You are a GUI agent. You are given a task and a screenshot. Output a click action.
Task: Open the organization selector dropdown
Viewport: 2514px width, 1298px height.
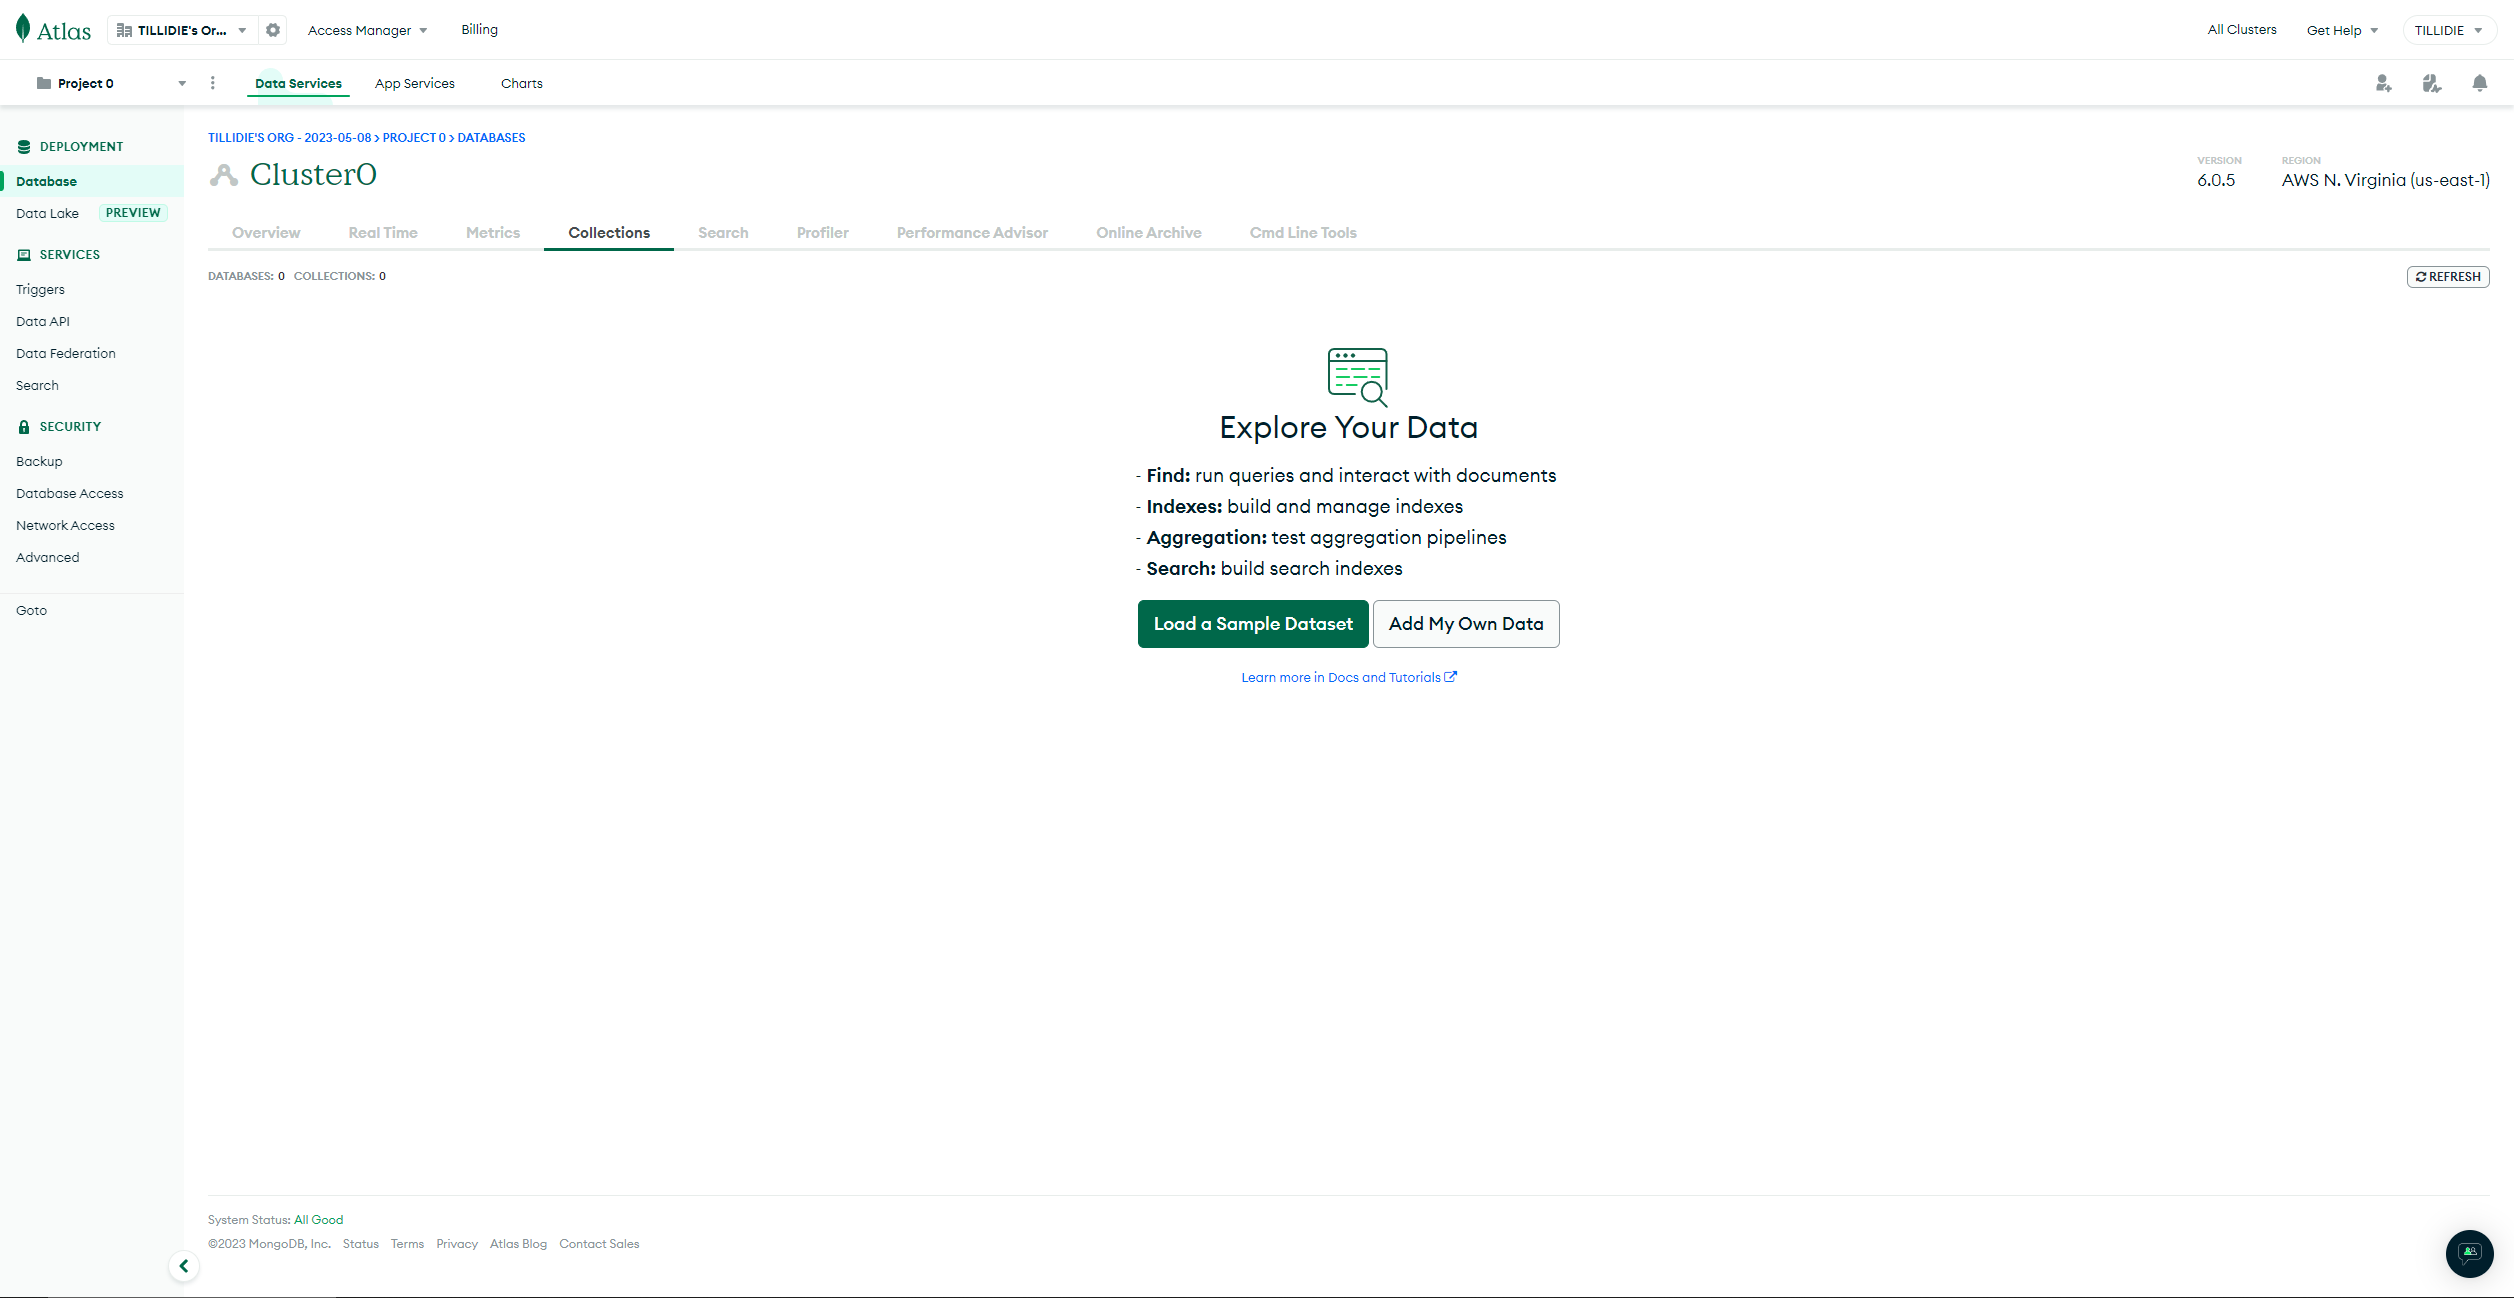pos(182,30)
